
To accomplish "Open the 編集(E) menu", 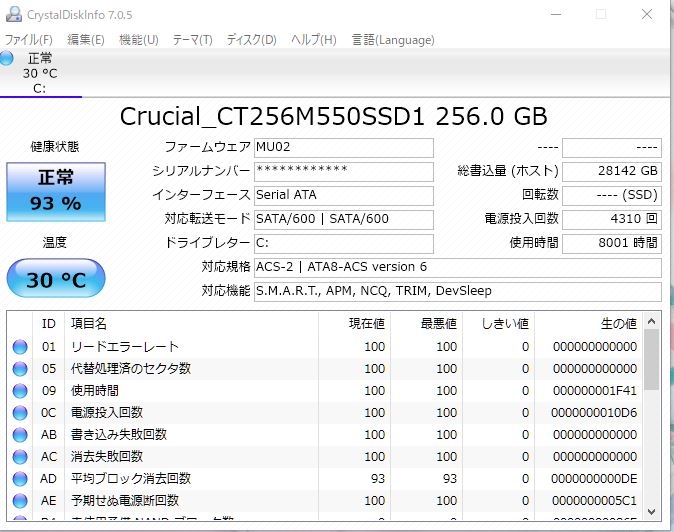I will (x=86, y=40).
